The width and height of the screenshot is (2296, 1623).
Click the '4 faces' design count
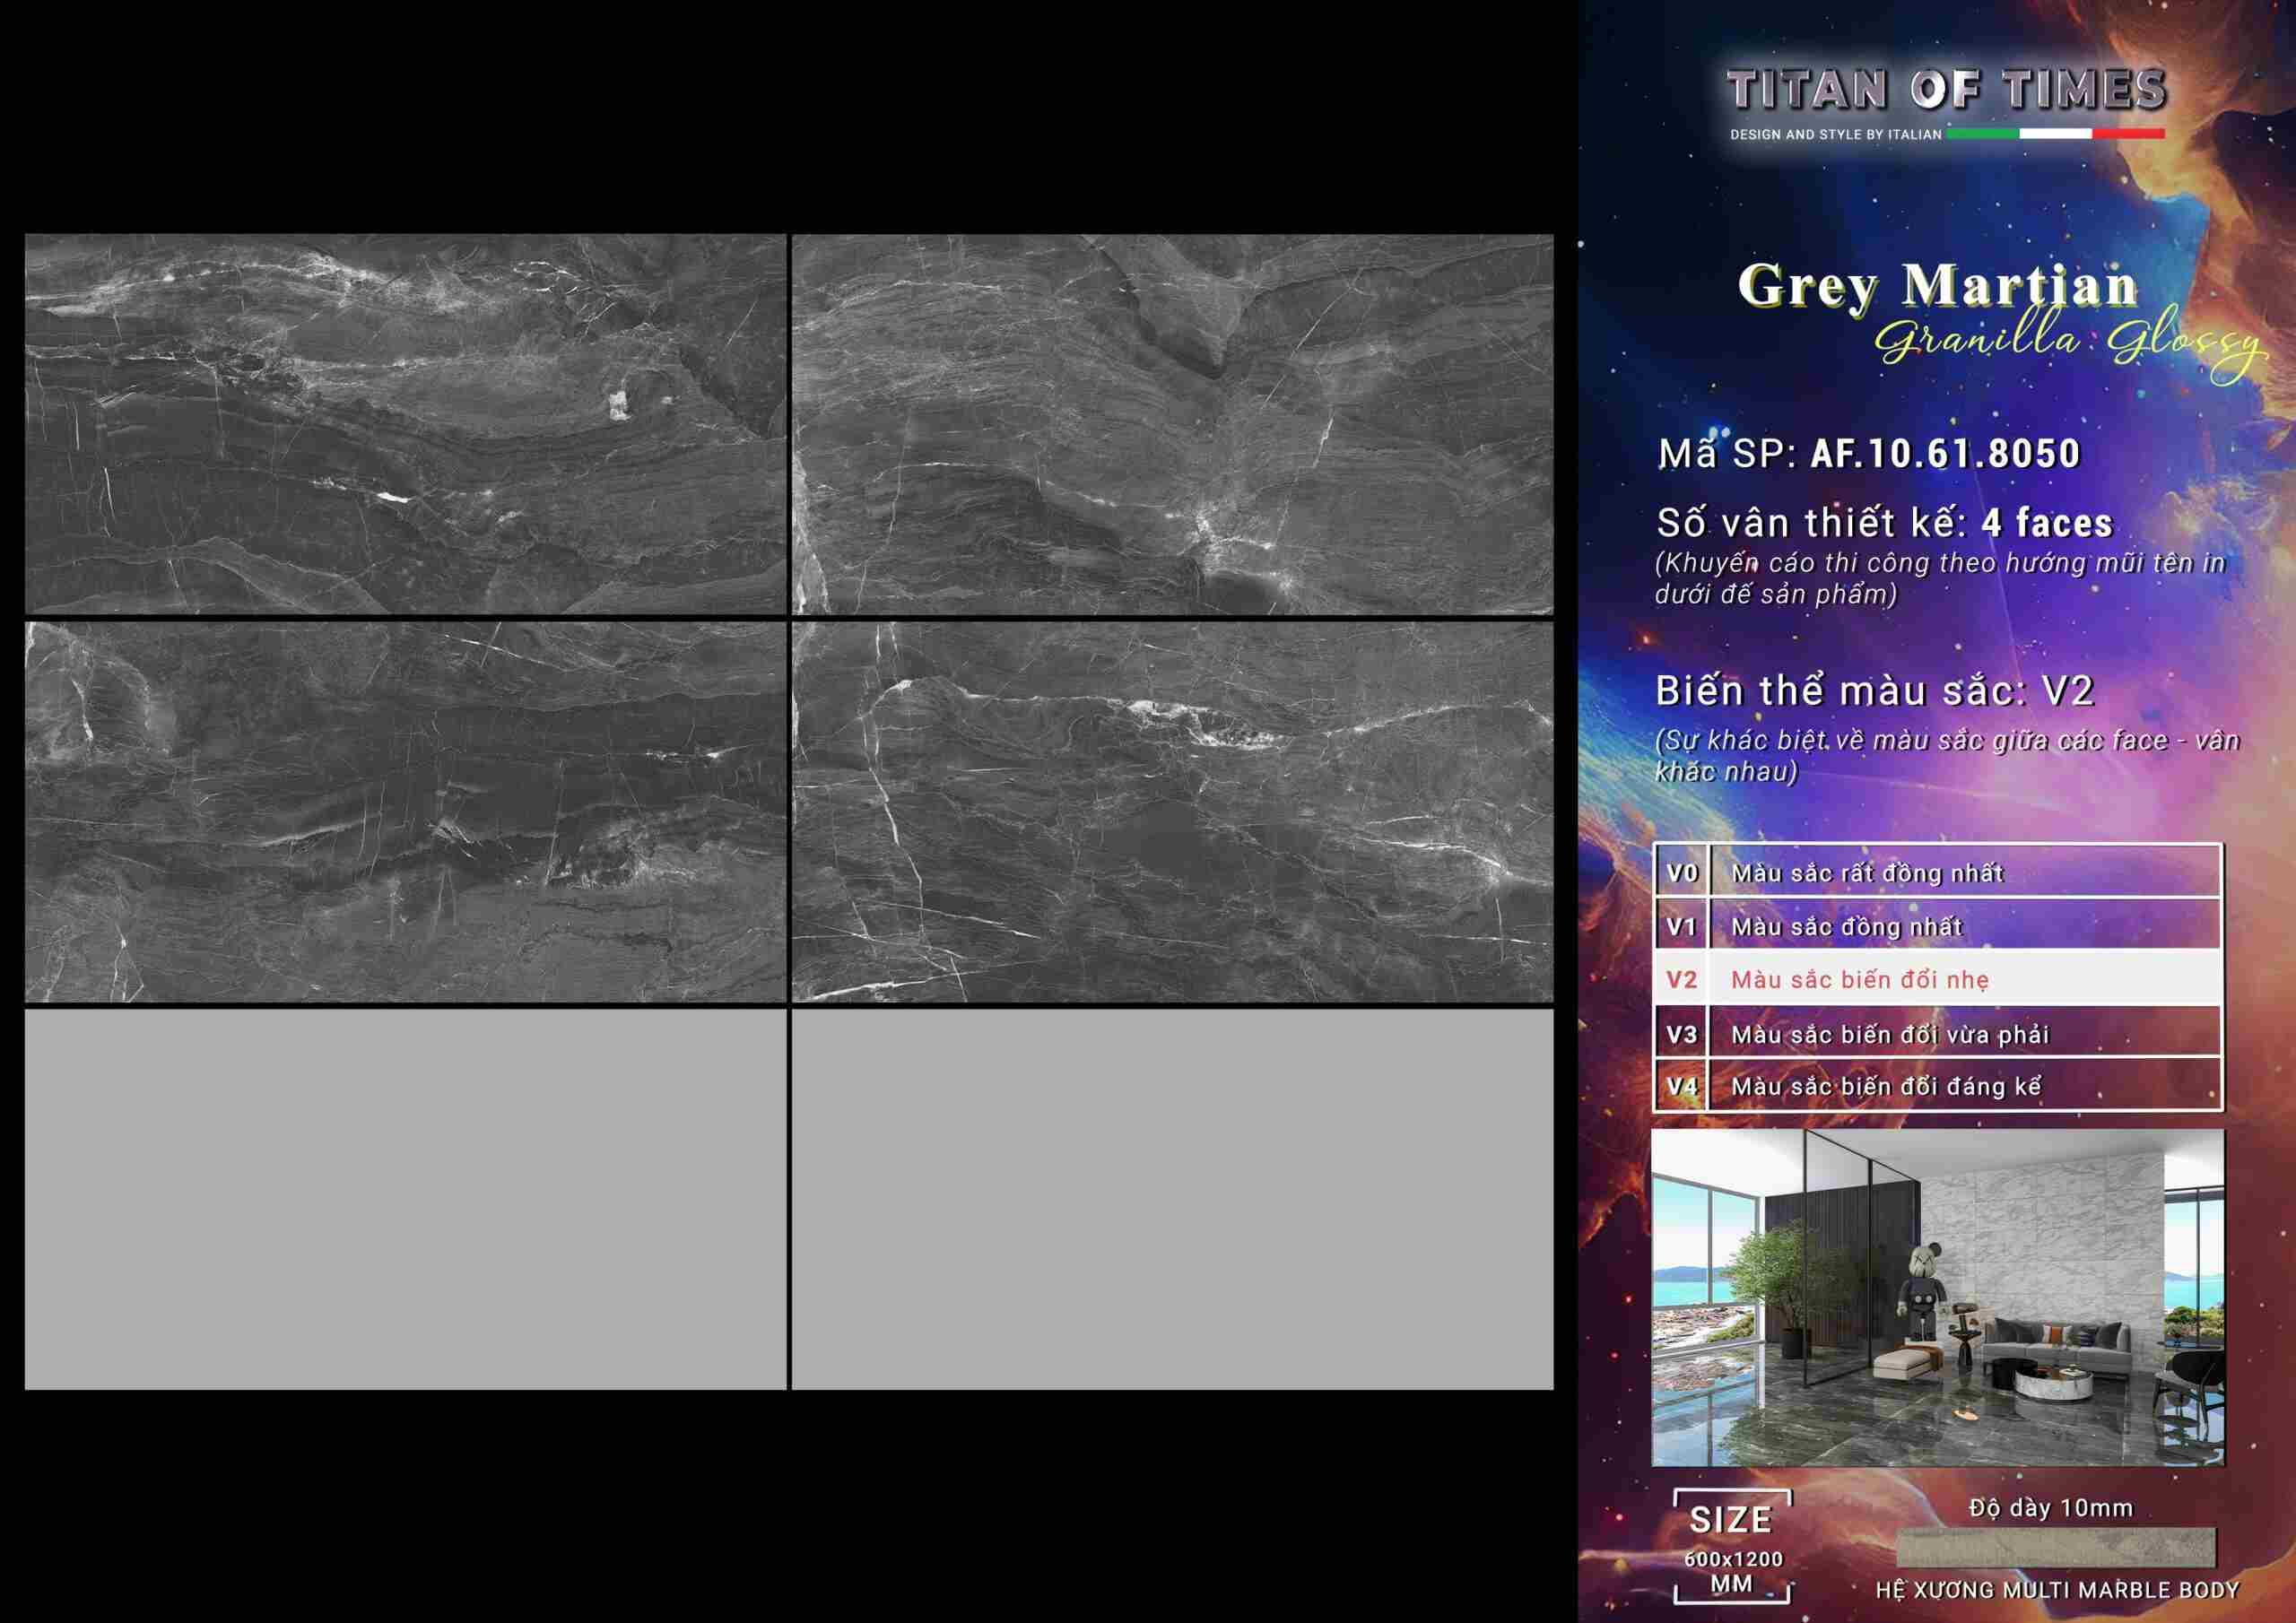point(2046,523)
